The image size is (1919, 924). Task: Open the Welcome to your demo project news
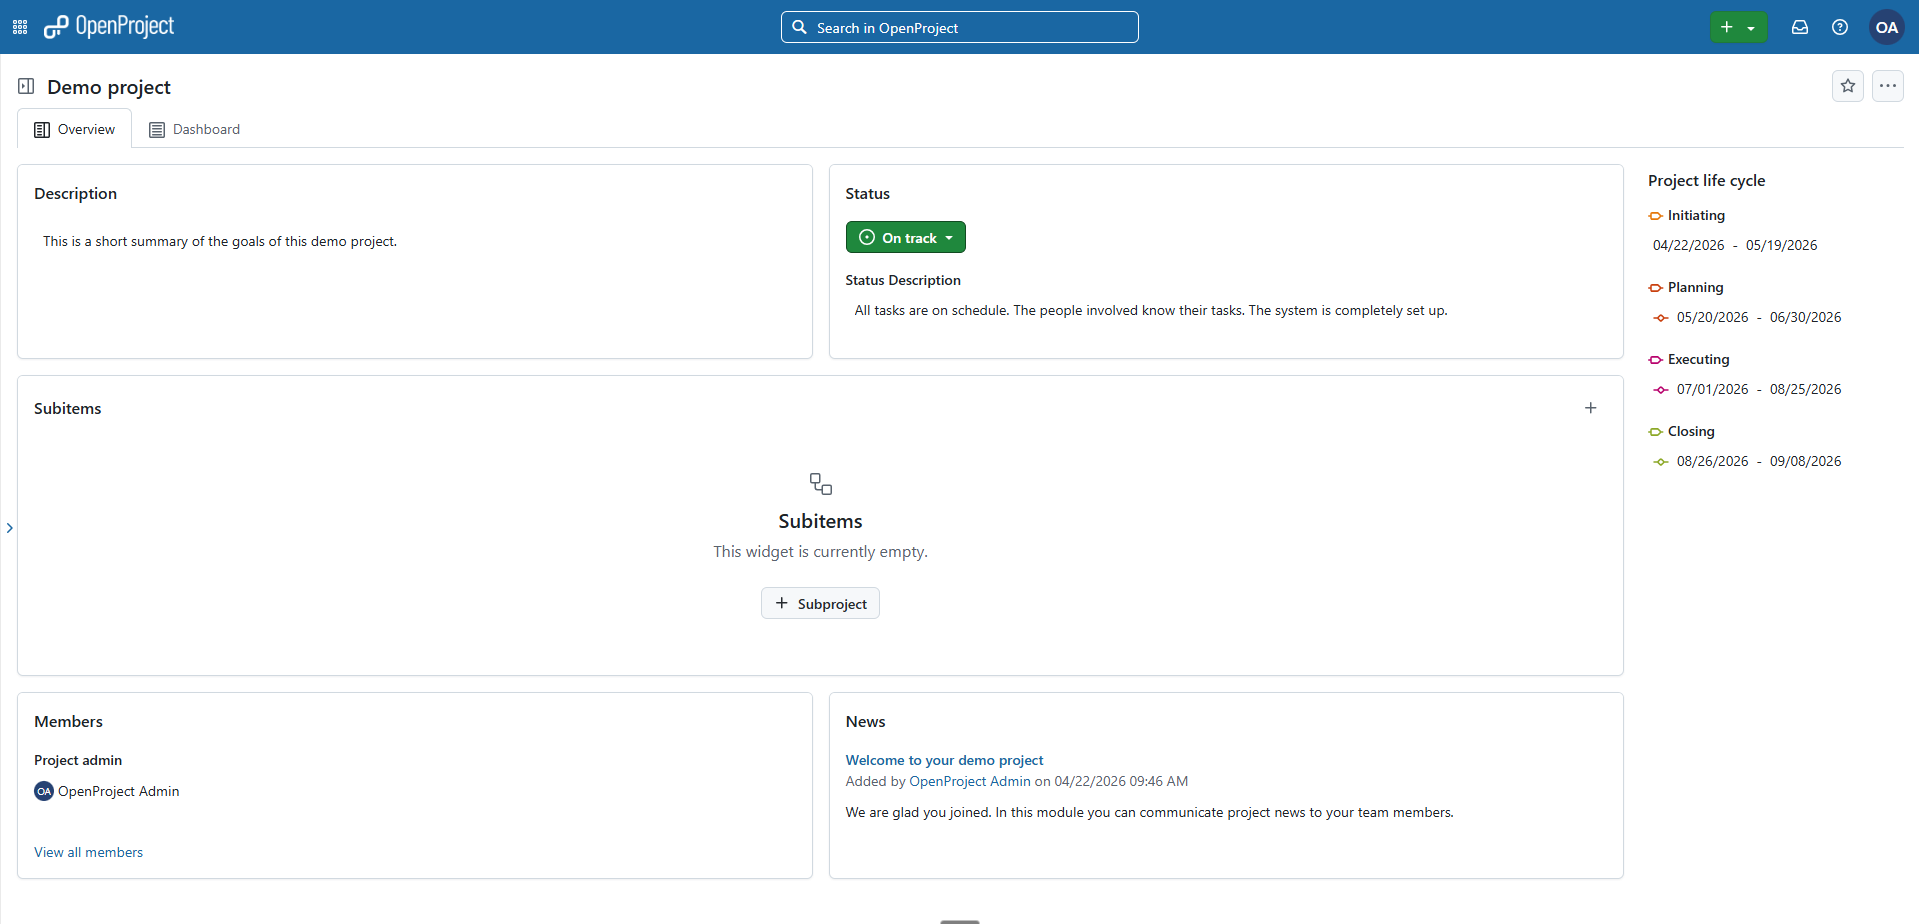[943, 760]
